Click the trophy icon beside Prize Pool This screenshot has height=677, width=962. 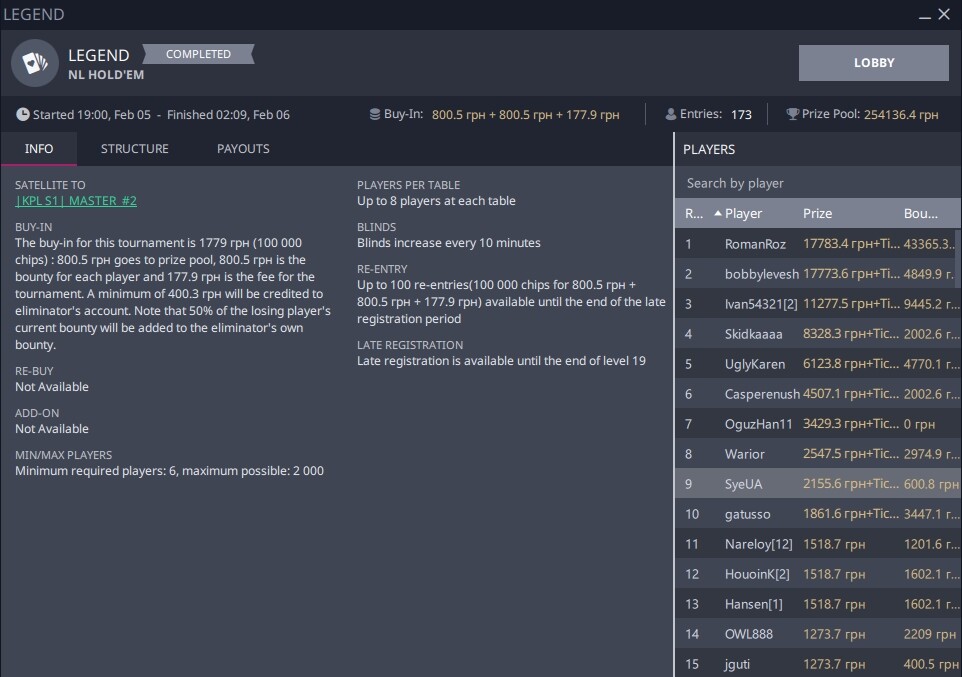click(792, 115)
